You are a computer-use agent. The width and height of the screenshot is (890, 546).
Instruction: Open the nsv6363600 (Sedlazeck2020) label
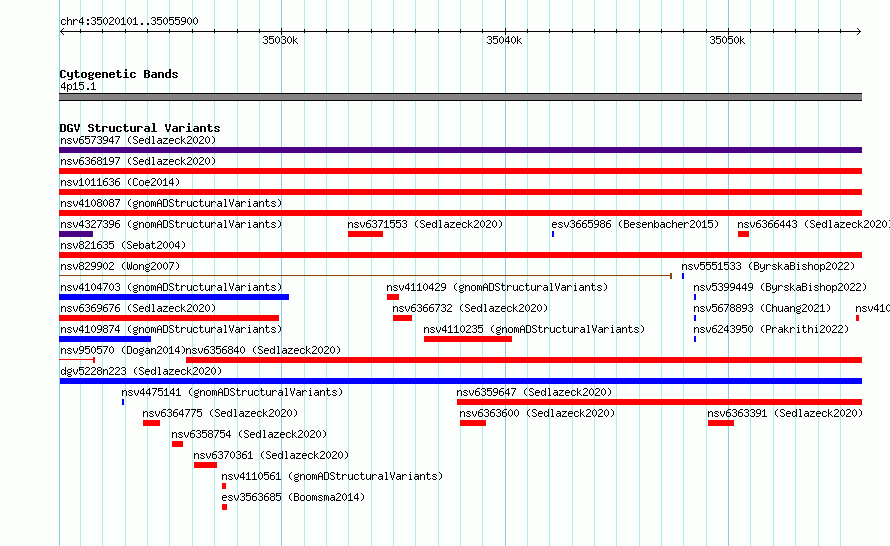point(538,413)
